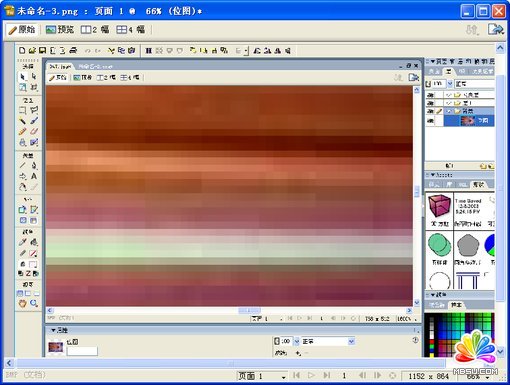The image size is (510, 385).
Task: Click the Paste icon in toolbar
Action: [x=131, y=50]
